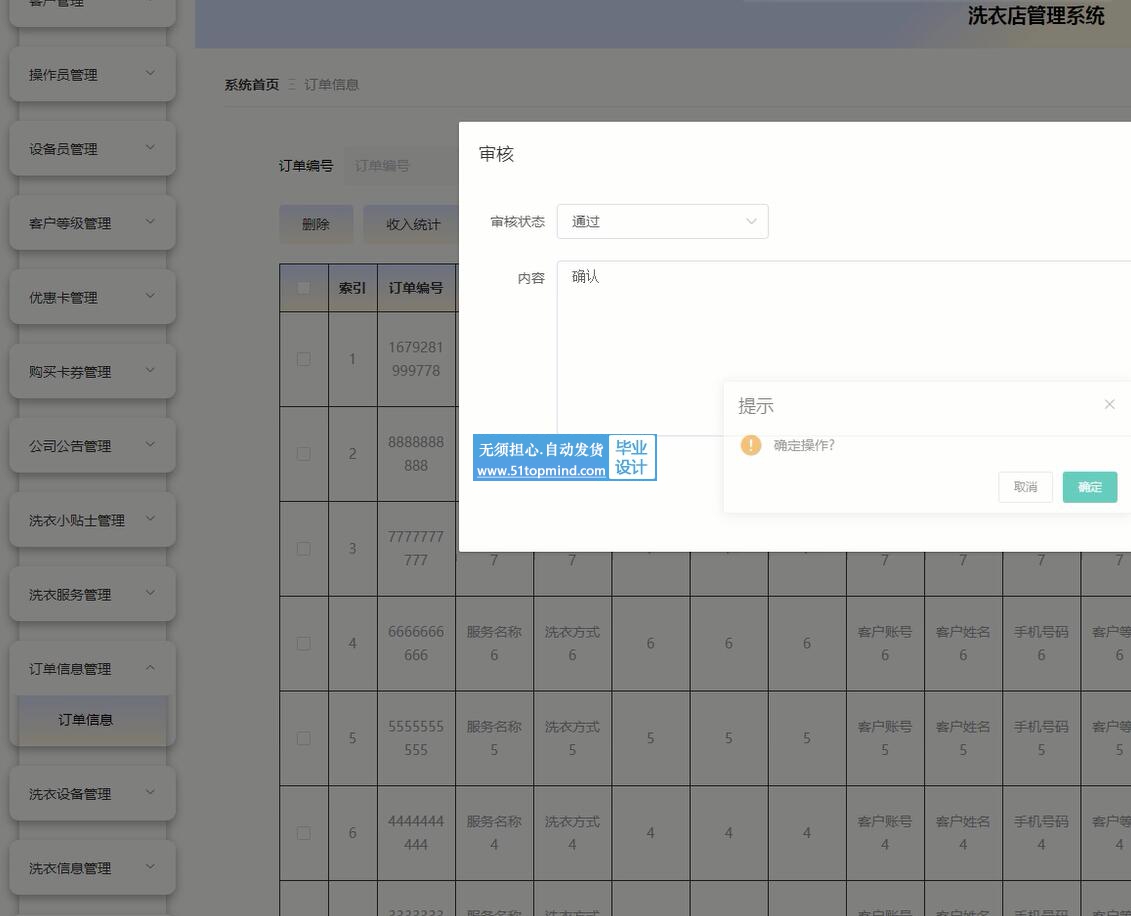Expand the 购买卡券管理 menu chevron
The height and width of the screenshot is (916, 1131).
[x=150, y=370]
